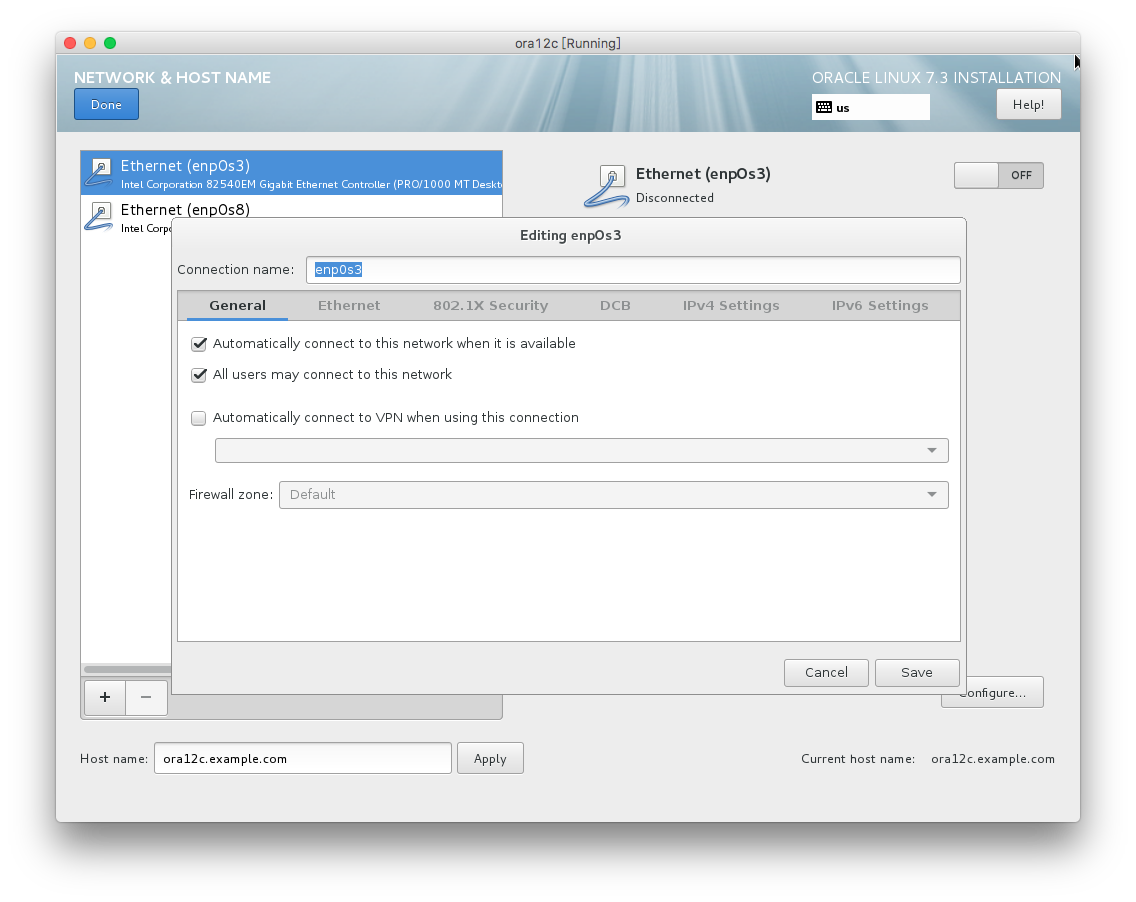Uncheck Automatically connect to this network
The width and height of the screenshot is (1136, 902).
[199, 343]
